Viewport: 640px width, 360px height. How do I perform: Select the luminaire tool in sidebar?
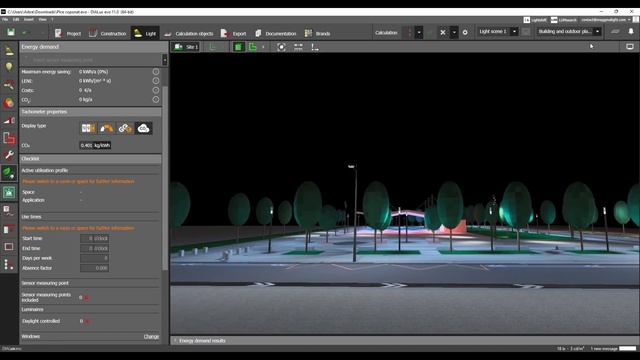point(9,50)
